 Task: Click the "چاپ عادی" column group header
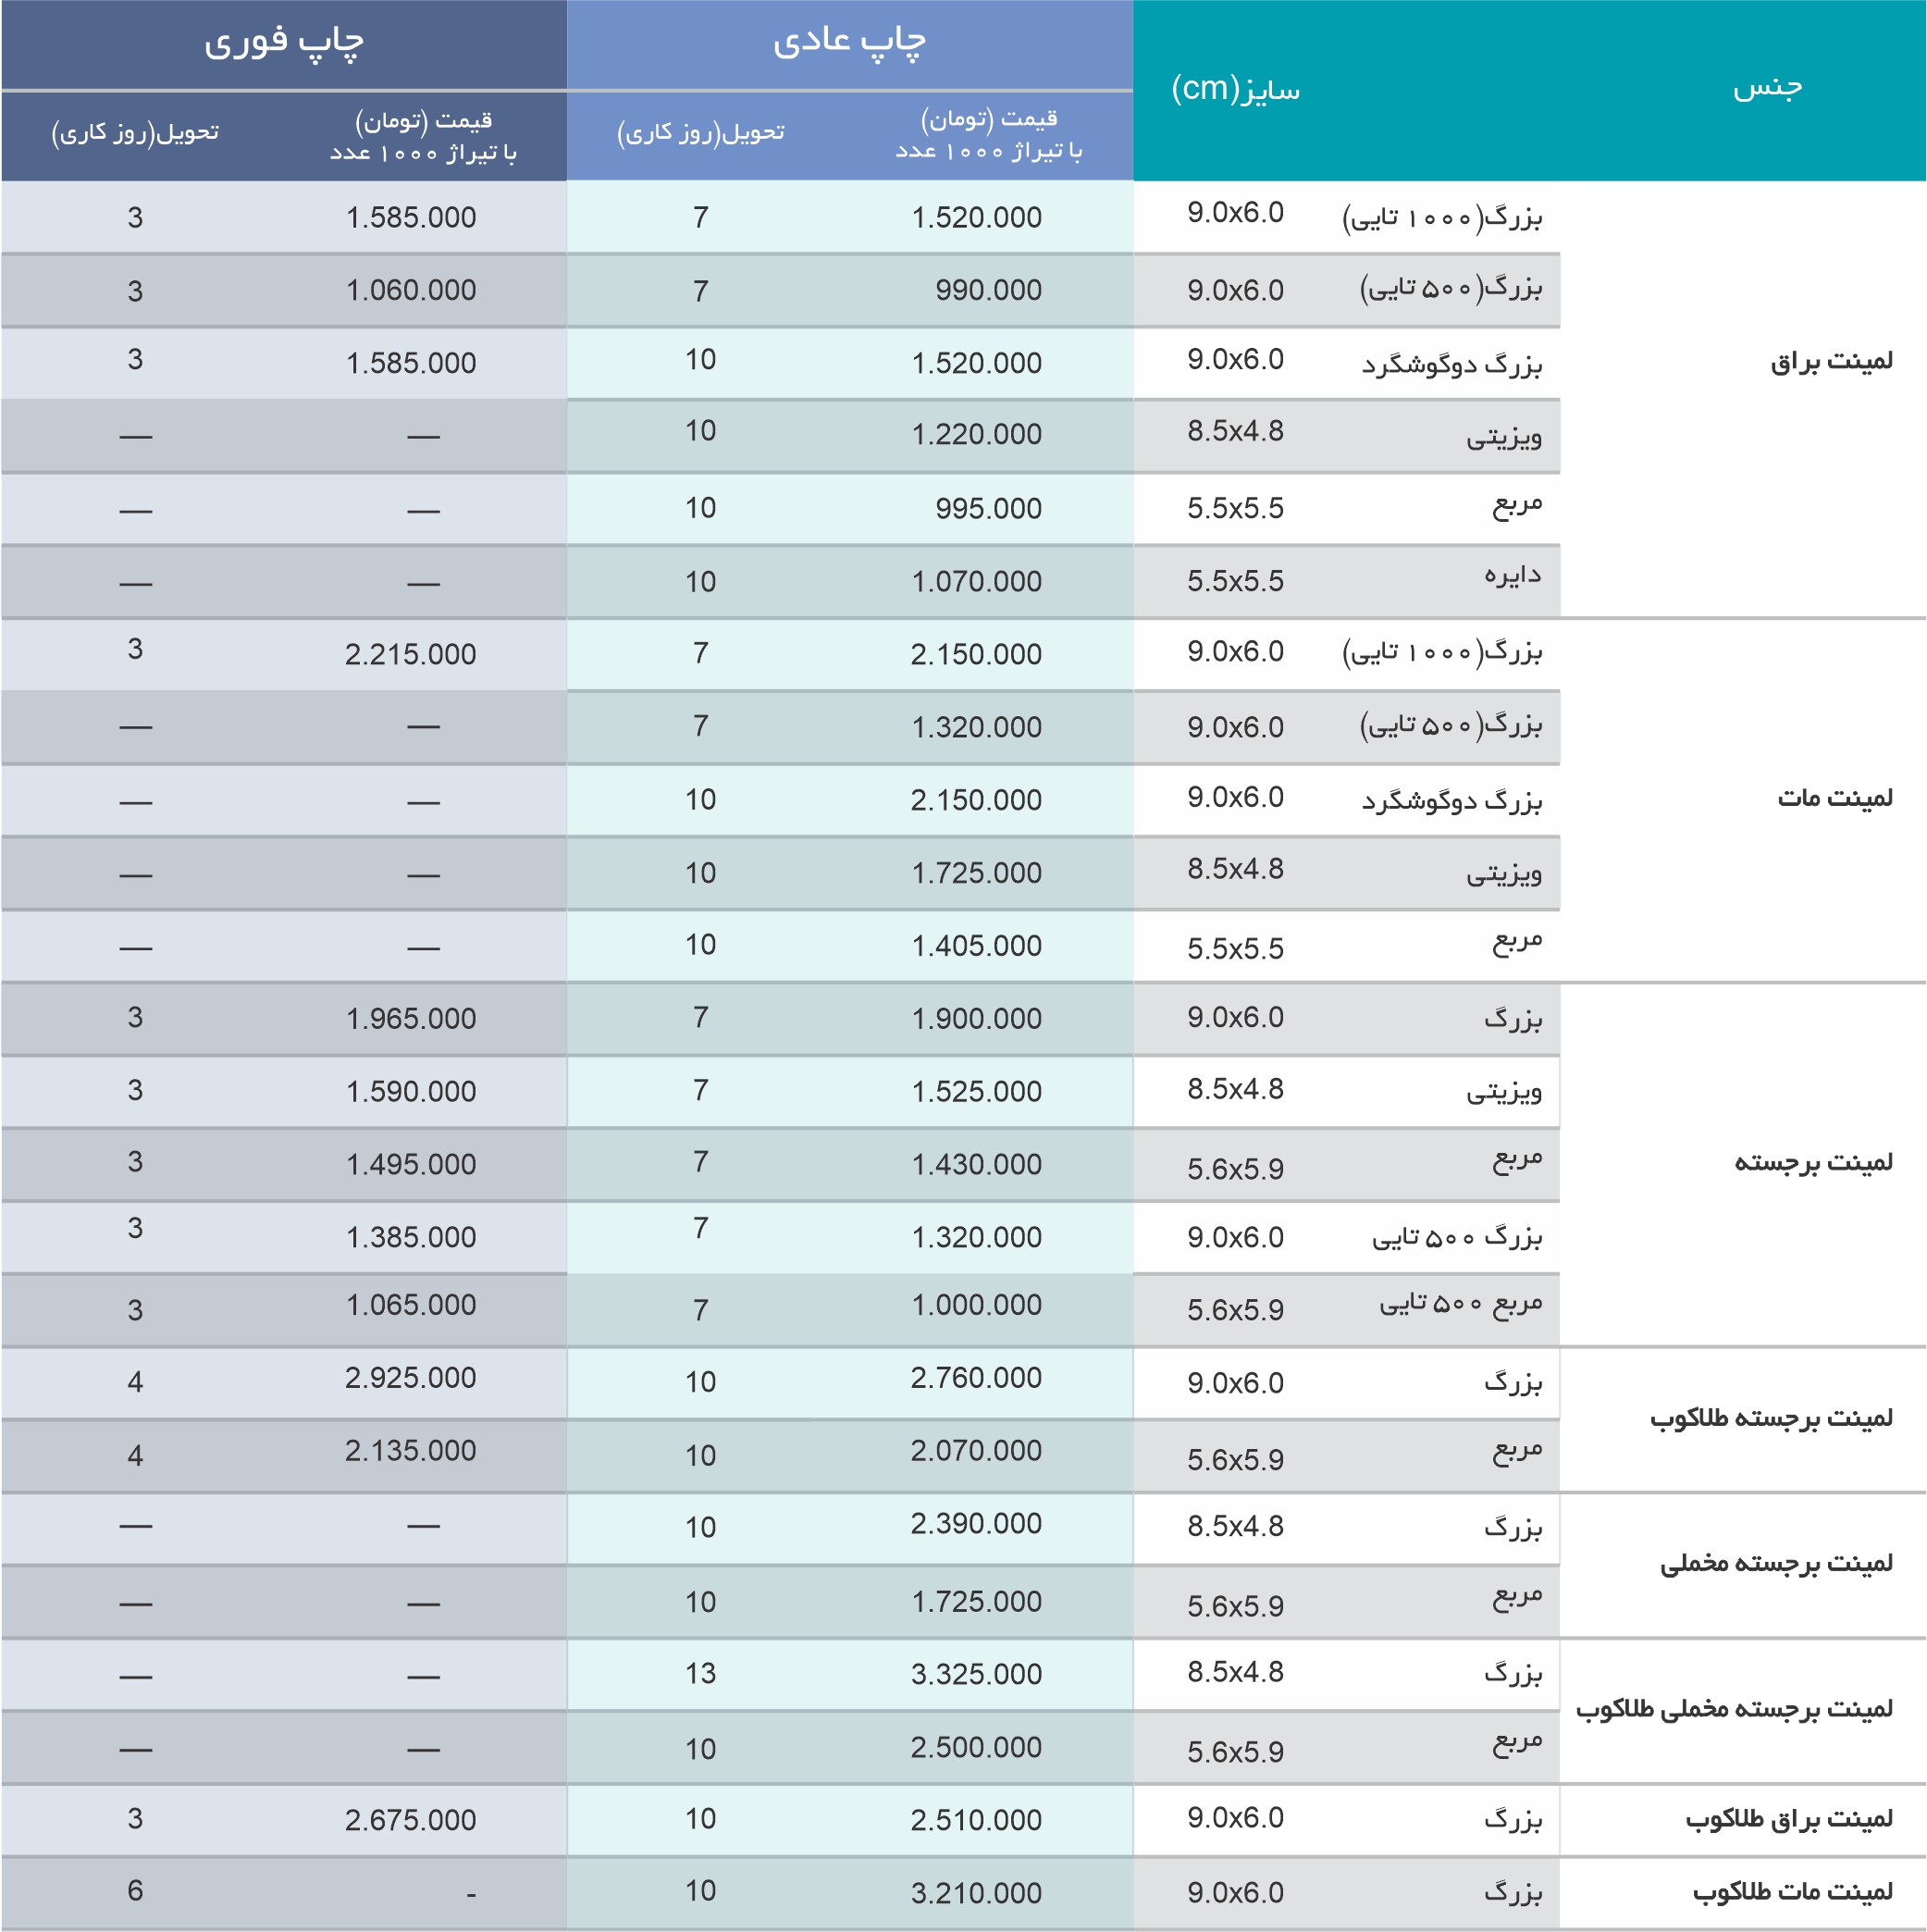tap(849, 43)
